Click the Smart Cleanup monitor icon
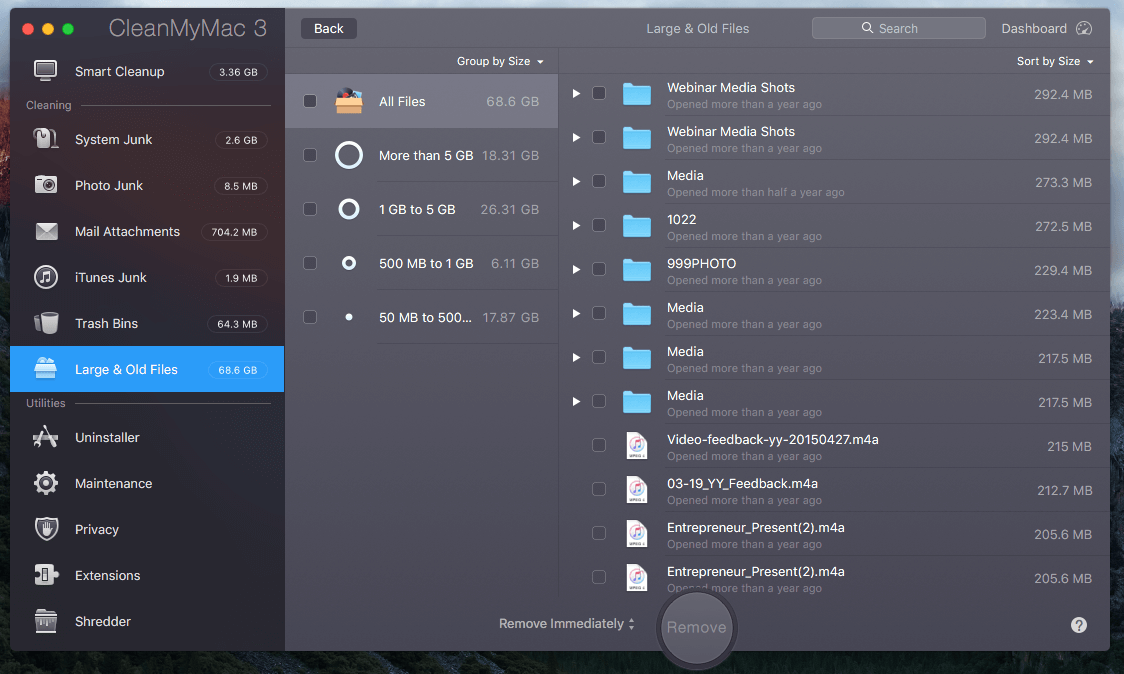Viewport: 1124px width, 674px height. click(46, 71)
